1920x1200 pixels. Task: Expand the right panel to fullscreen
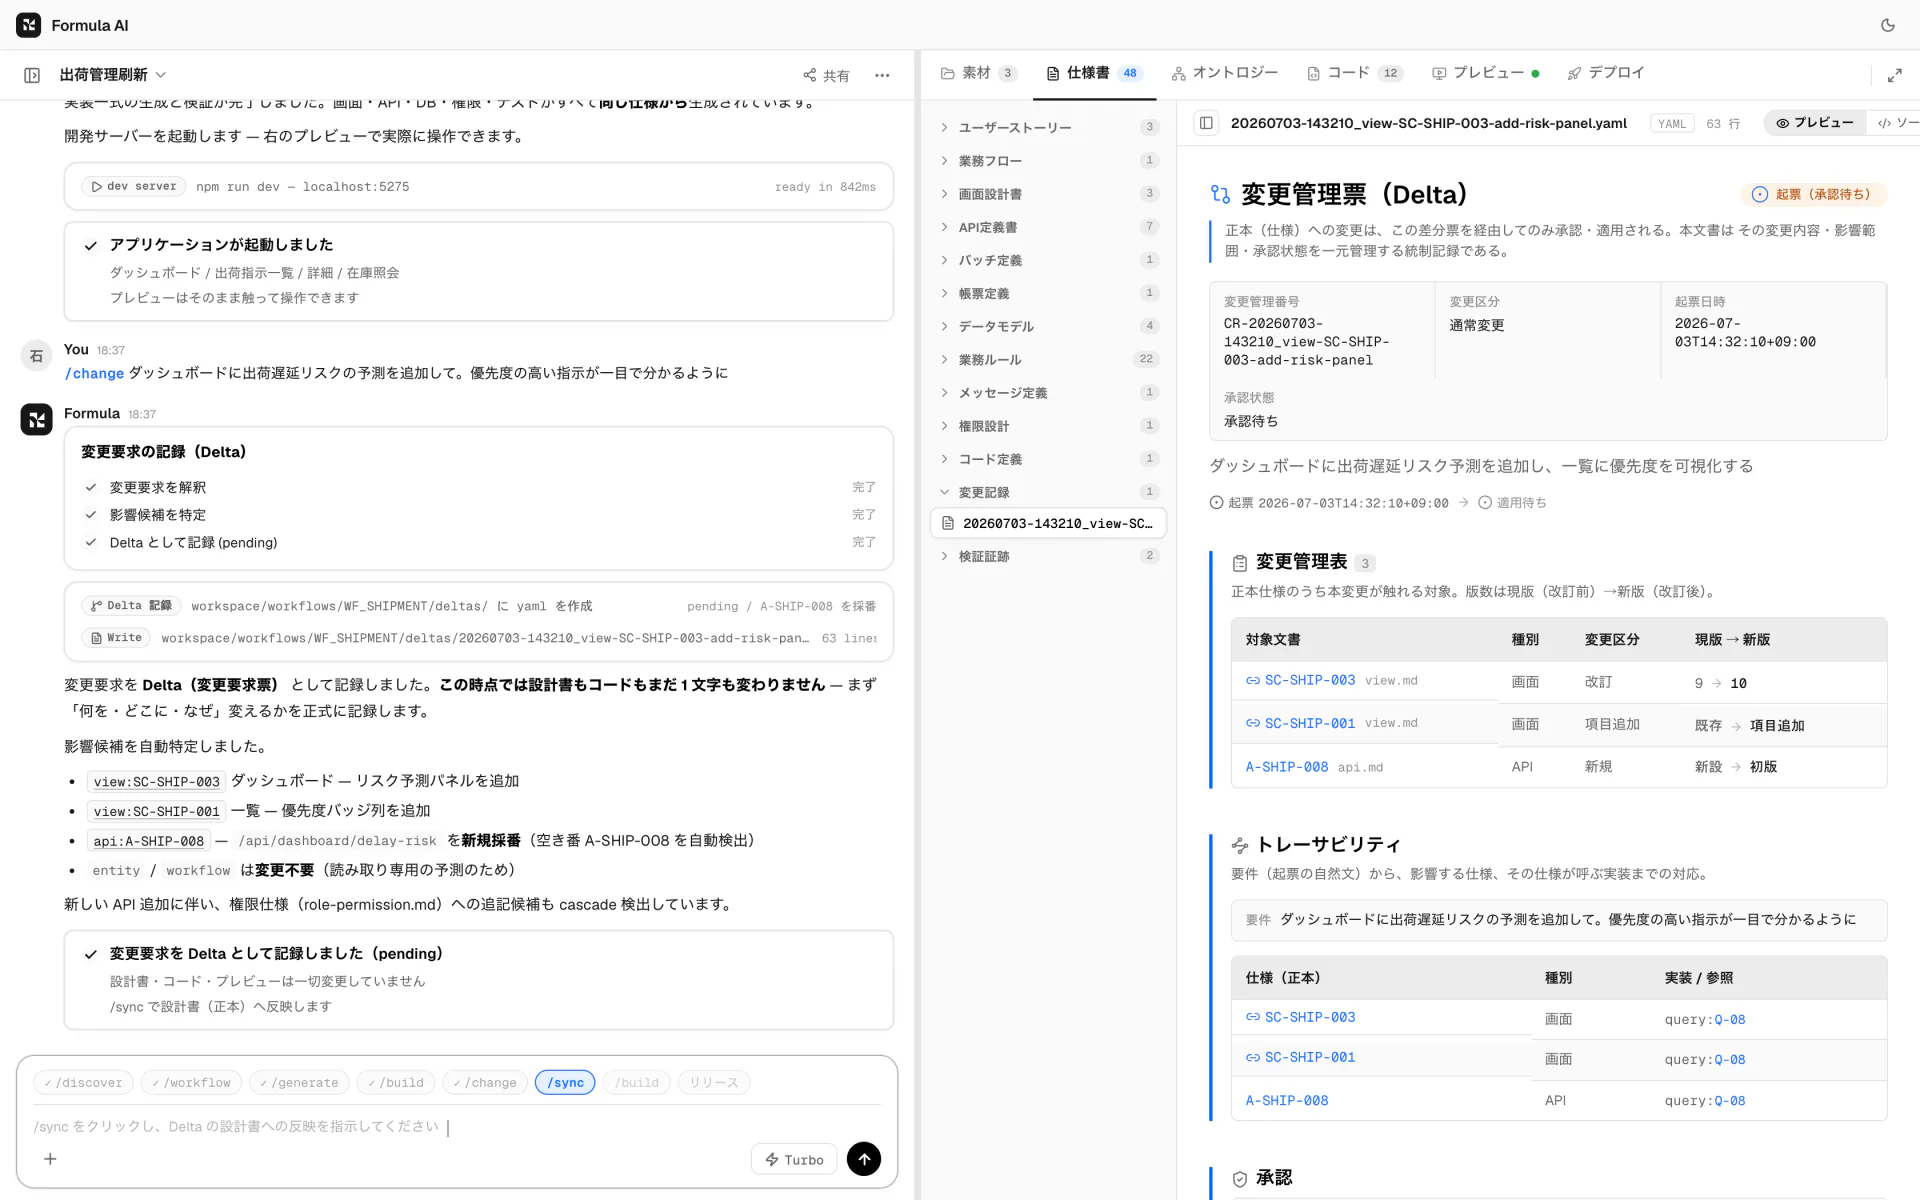tap(1894, 75)
